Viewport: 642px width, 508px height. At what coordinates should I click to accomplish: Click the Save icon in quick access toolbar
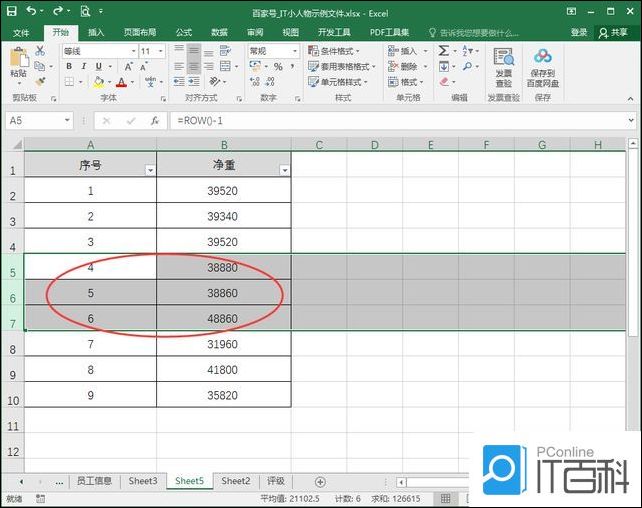coord(11,11)
